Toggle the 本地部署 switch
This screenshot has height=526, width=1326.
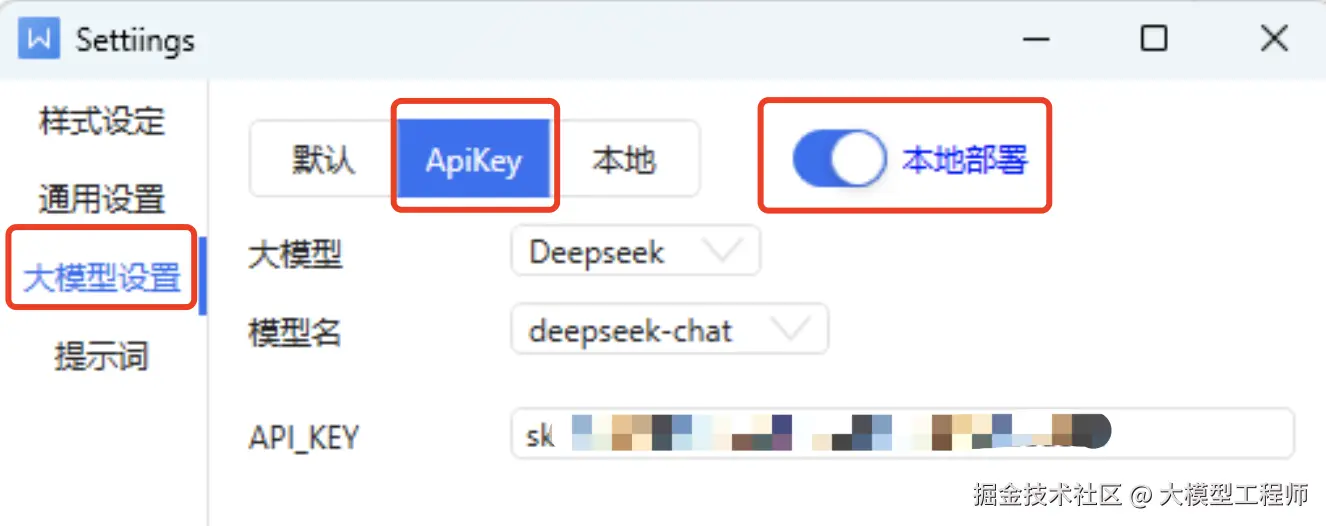(x=839, y=159)
